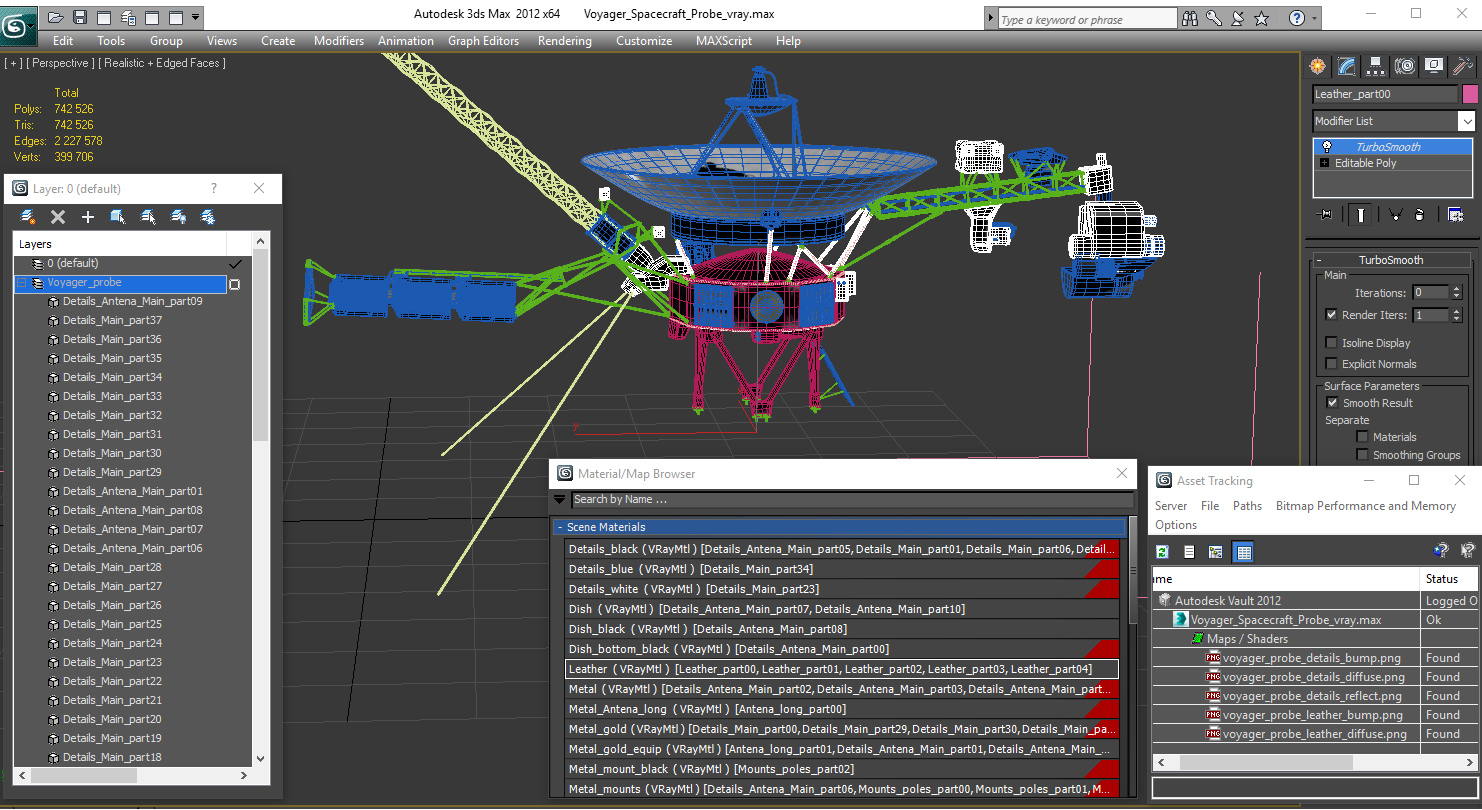Image resolution: width=1482 pixels, height=810 pixels.
Task: Click Remove Modifier trash icon
Action: tap(1420, 214)
